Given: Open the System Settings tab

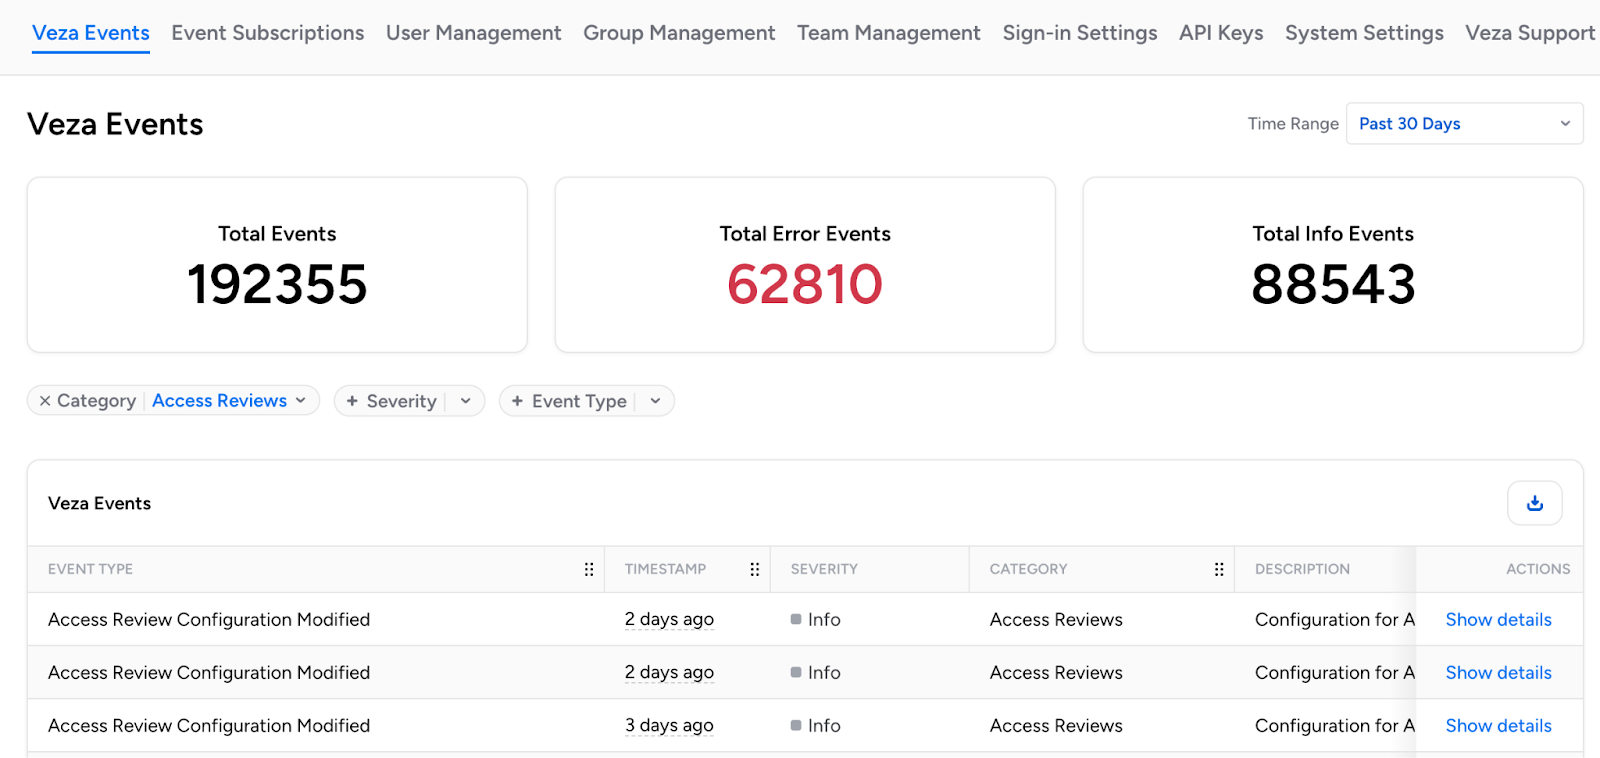Looking at the screenshot, I should click(1364, 33).
